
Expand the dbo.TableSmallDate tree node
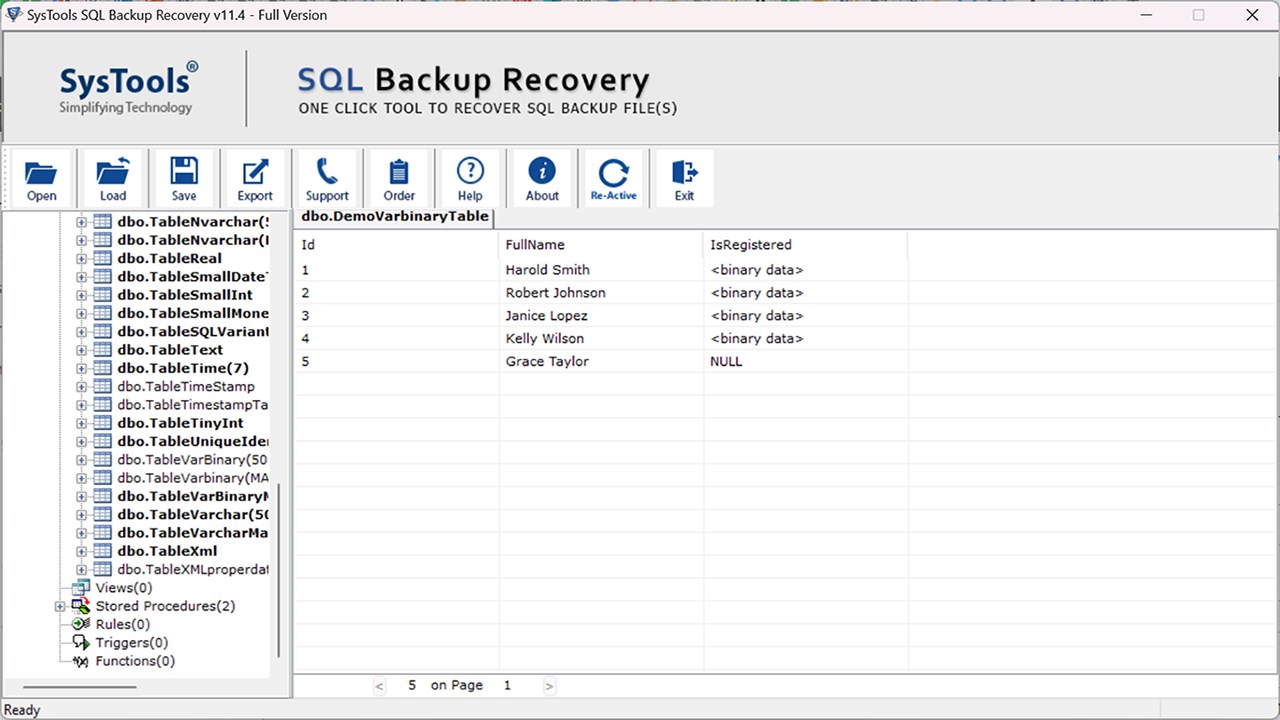(x=82, y=277)
